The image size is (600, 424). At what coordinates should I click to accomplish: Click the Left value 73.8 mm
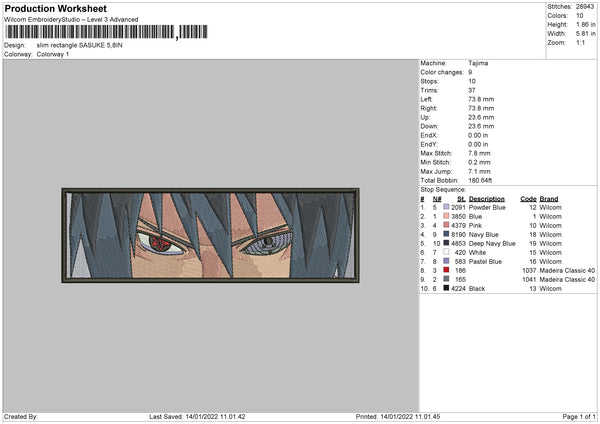[481, 99]
